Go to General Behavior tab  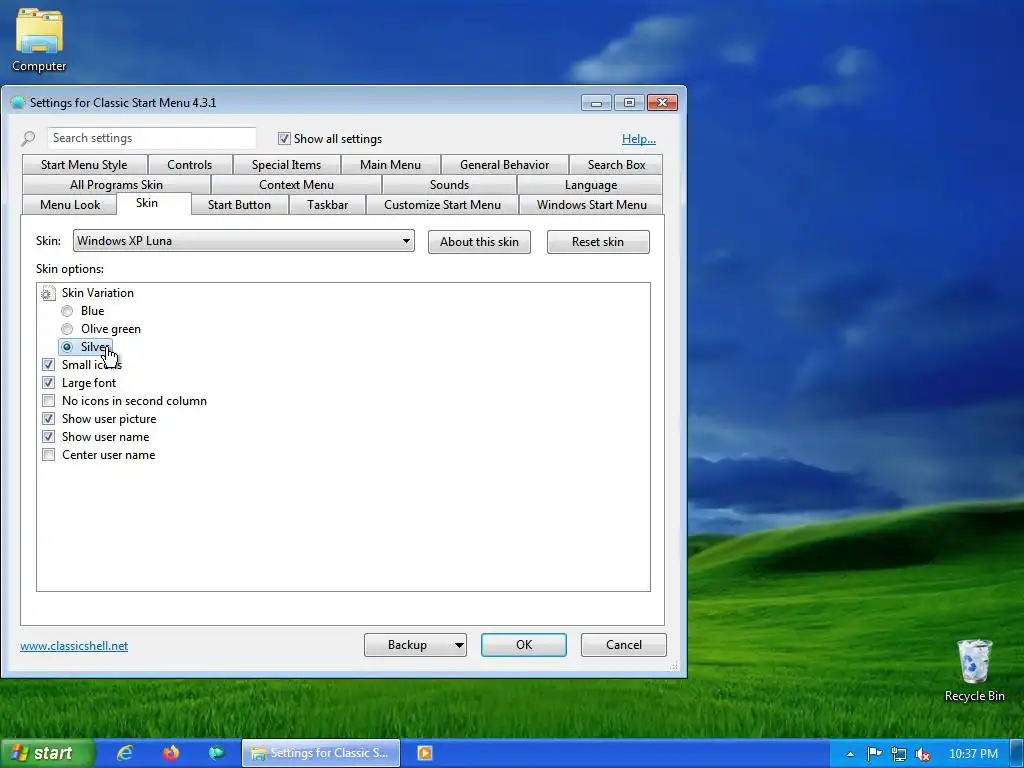pyautogui.click(x=504, y=165)
